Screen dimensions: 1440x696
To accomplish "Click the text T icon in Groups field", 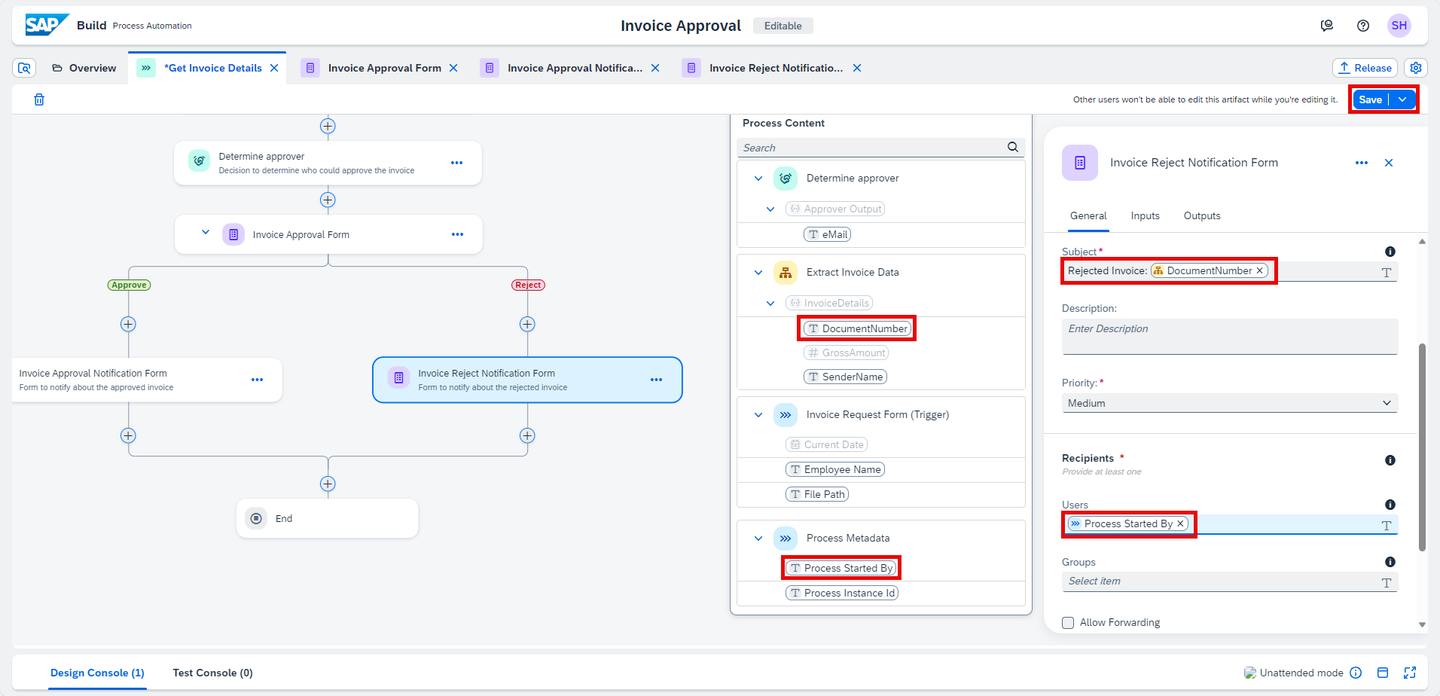I will 1387,582.
